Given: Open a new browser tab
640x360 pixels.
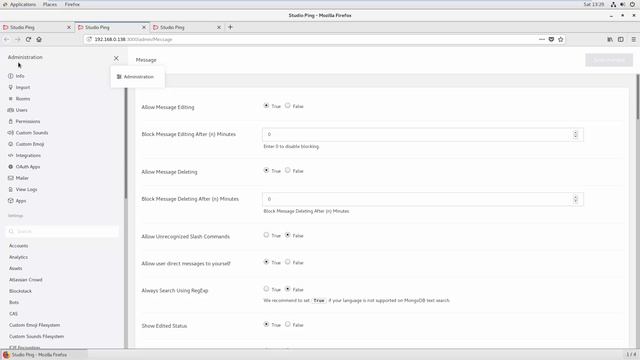Looking at the screenshot, I should [x=230, y=27].
